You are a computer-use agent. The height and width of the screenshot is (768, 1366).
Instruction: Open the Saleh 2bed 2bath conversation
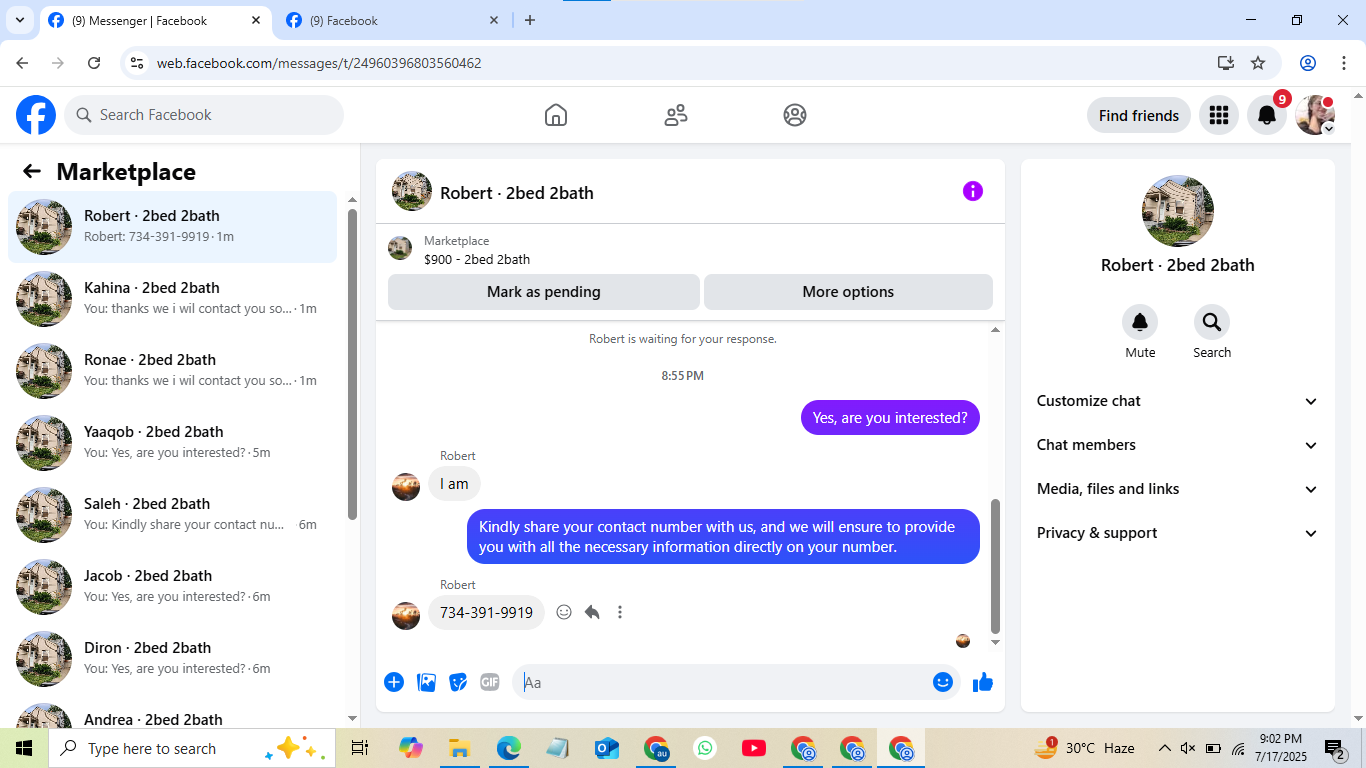(173, 515)
